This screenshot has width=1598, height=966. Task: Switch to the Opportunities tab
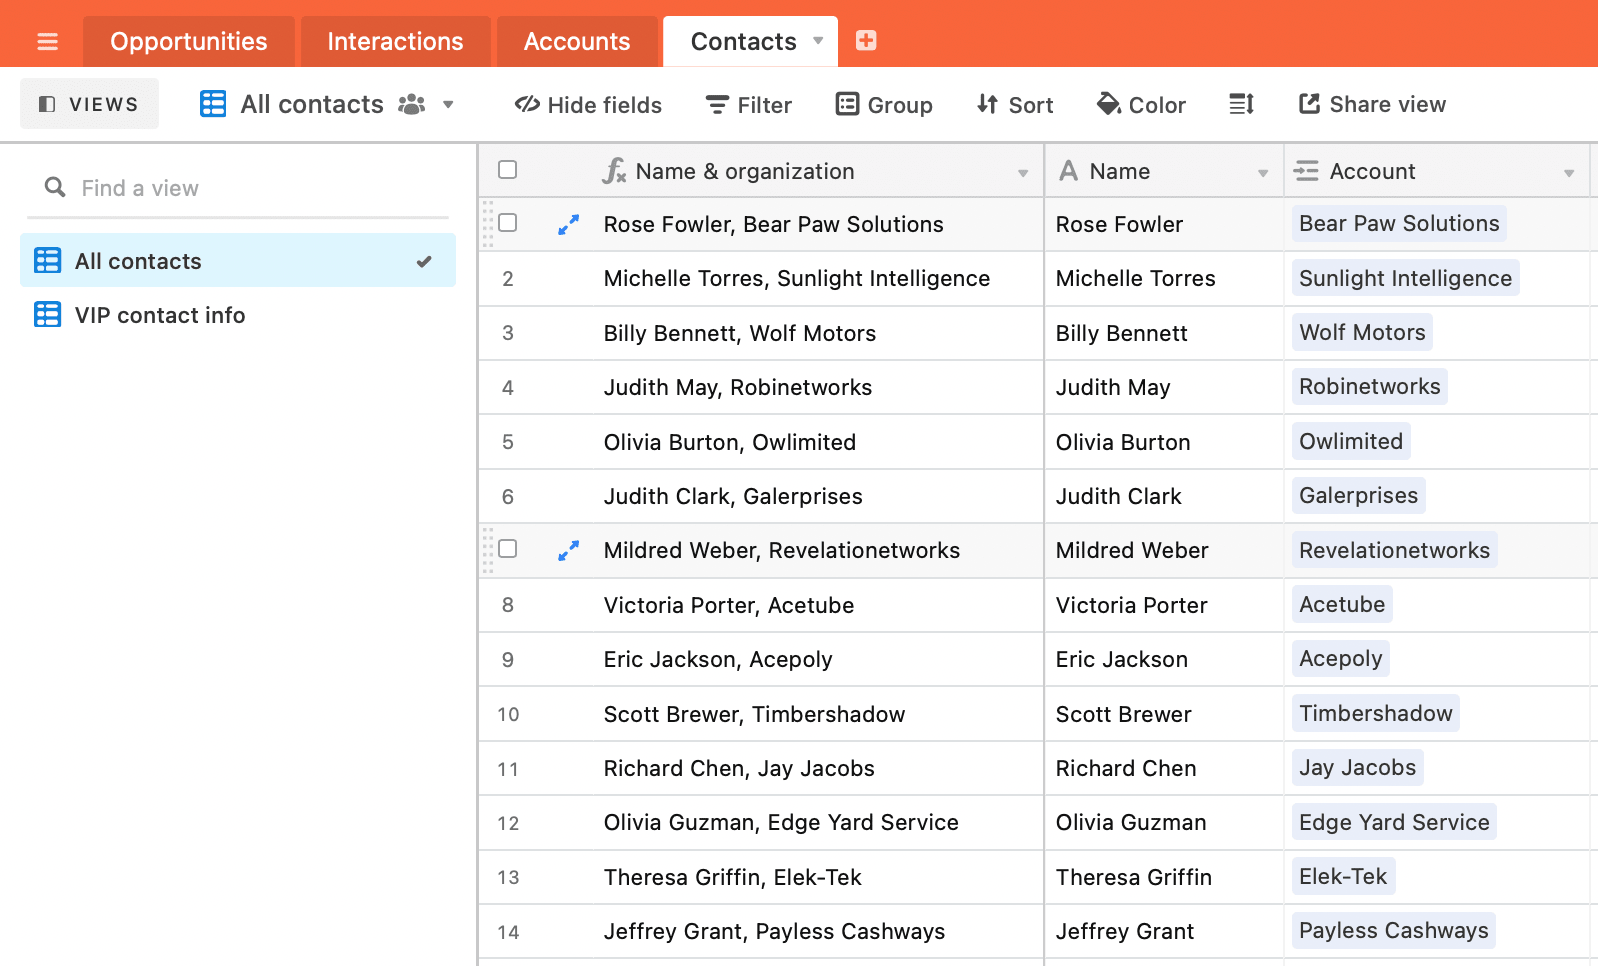click(x=189, y=42)
